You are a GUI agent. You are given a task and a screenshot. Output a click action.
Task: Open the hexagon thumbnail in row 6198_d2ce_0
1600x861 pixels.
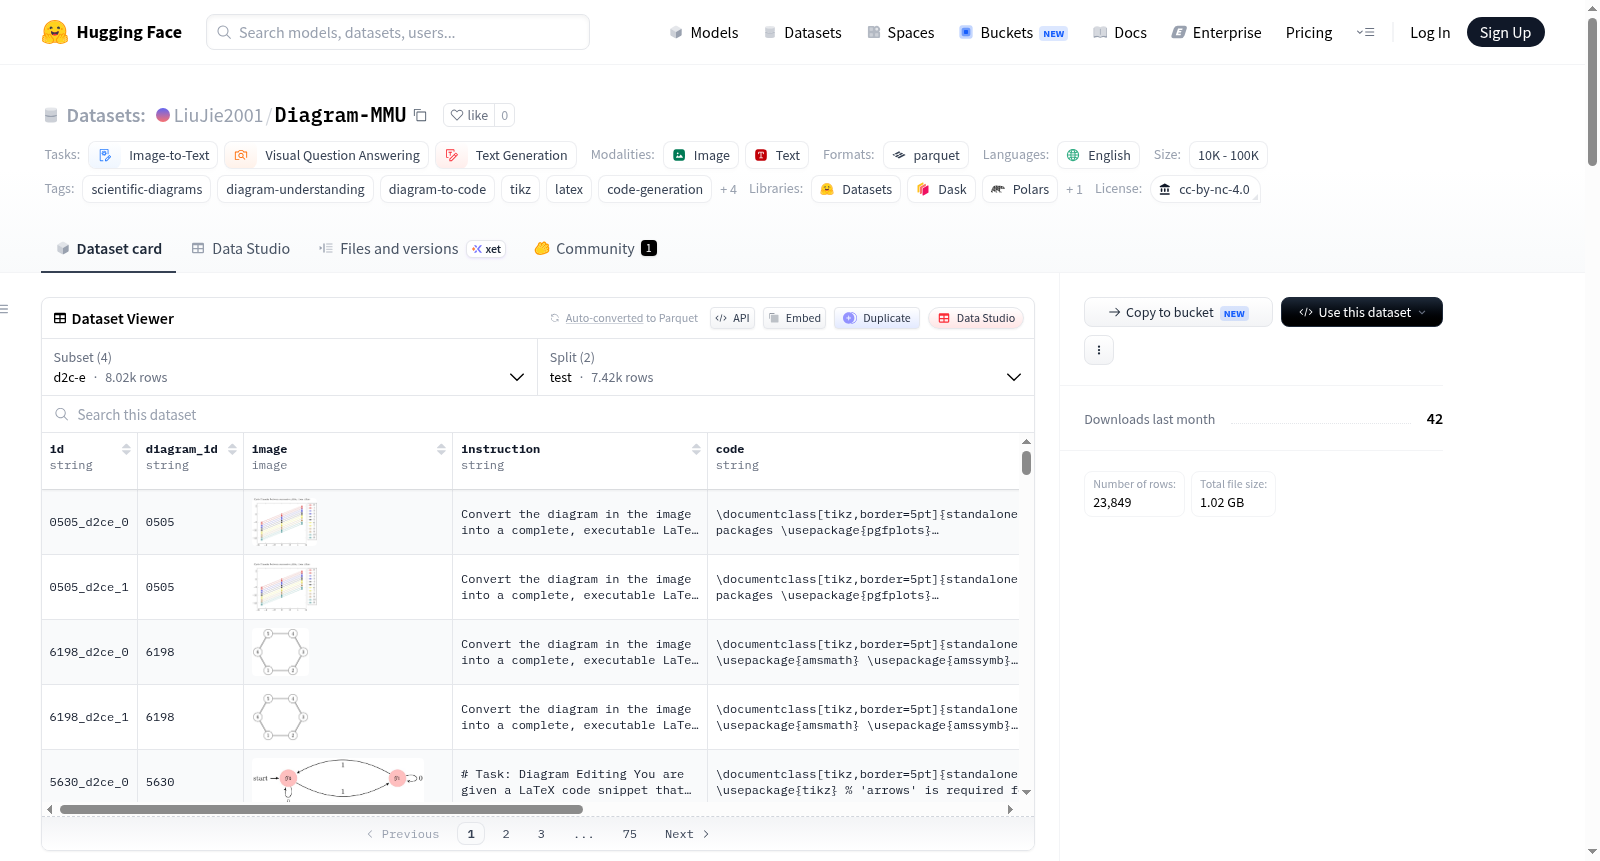click(x=280, y=652)
